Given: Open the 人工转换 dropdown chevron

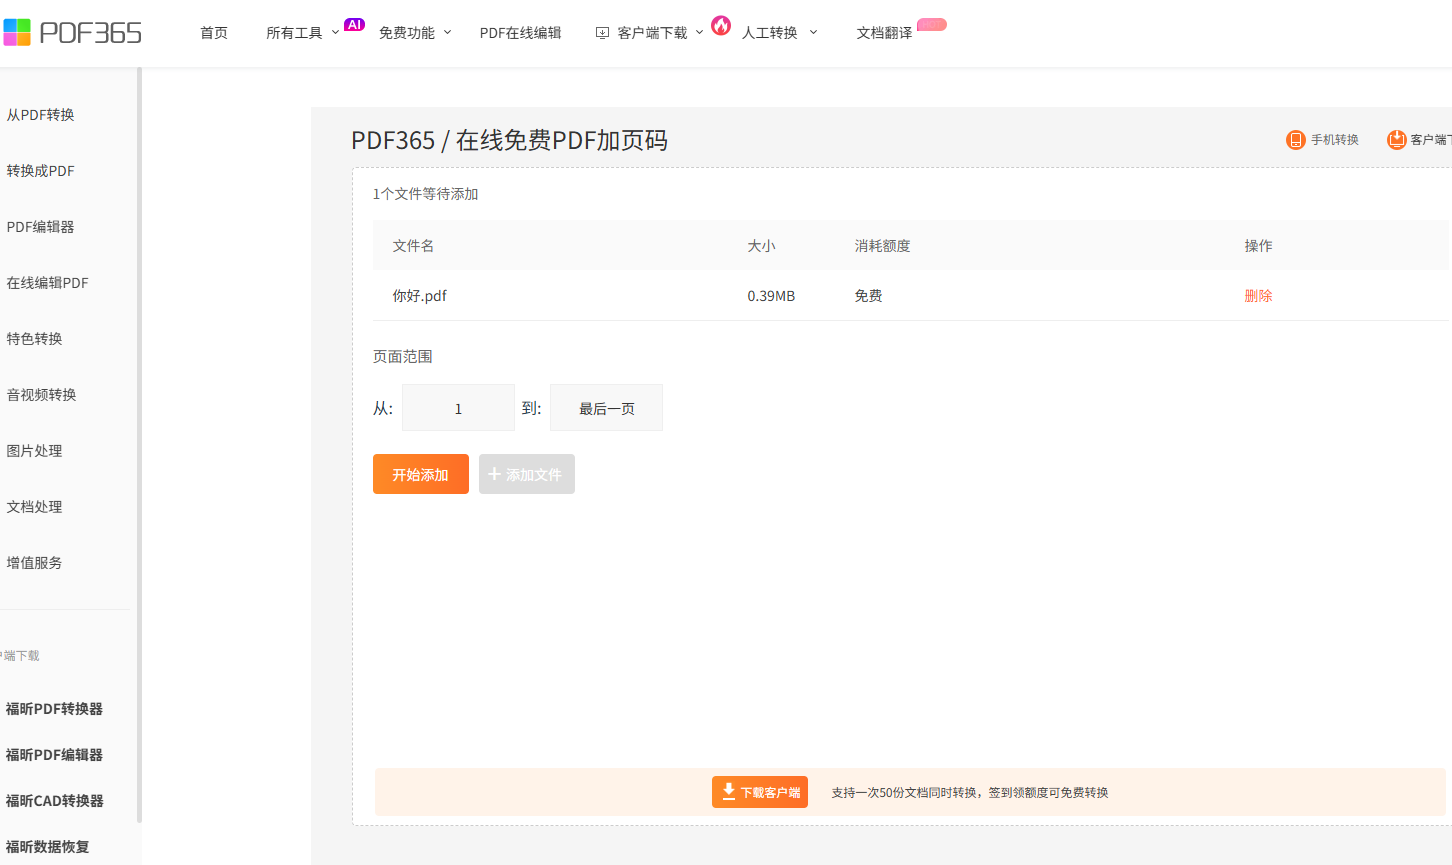Looking at the screenshot, I should tap(813, 33).
